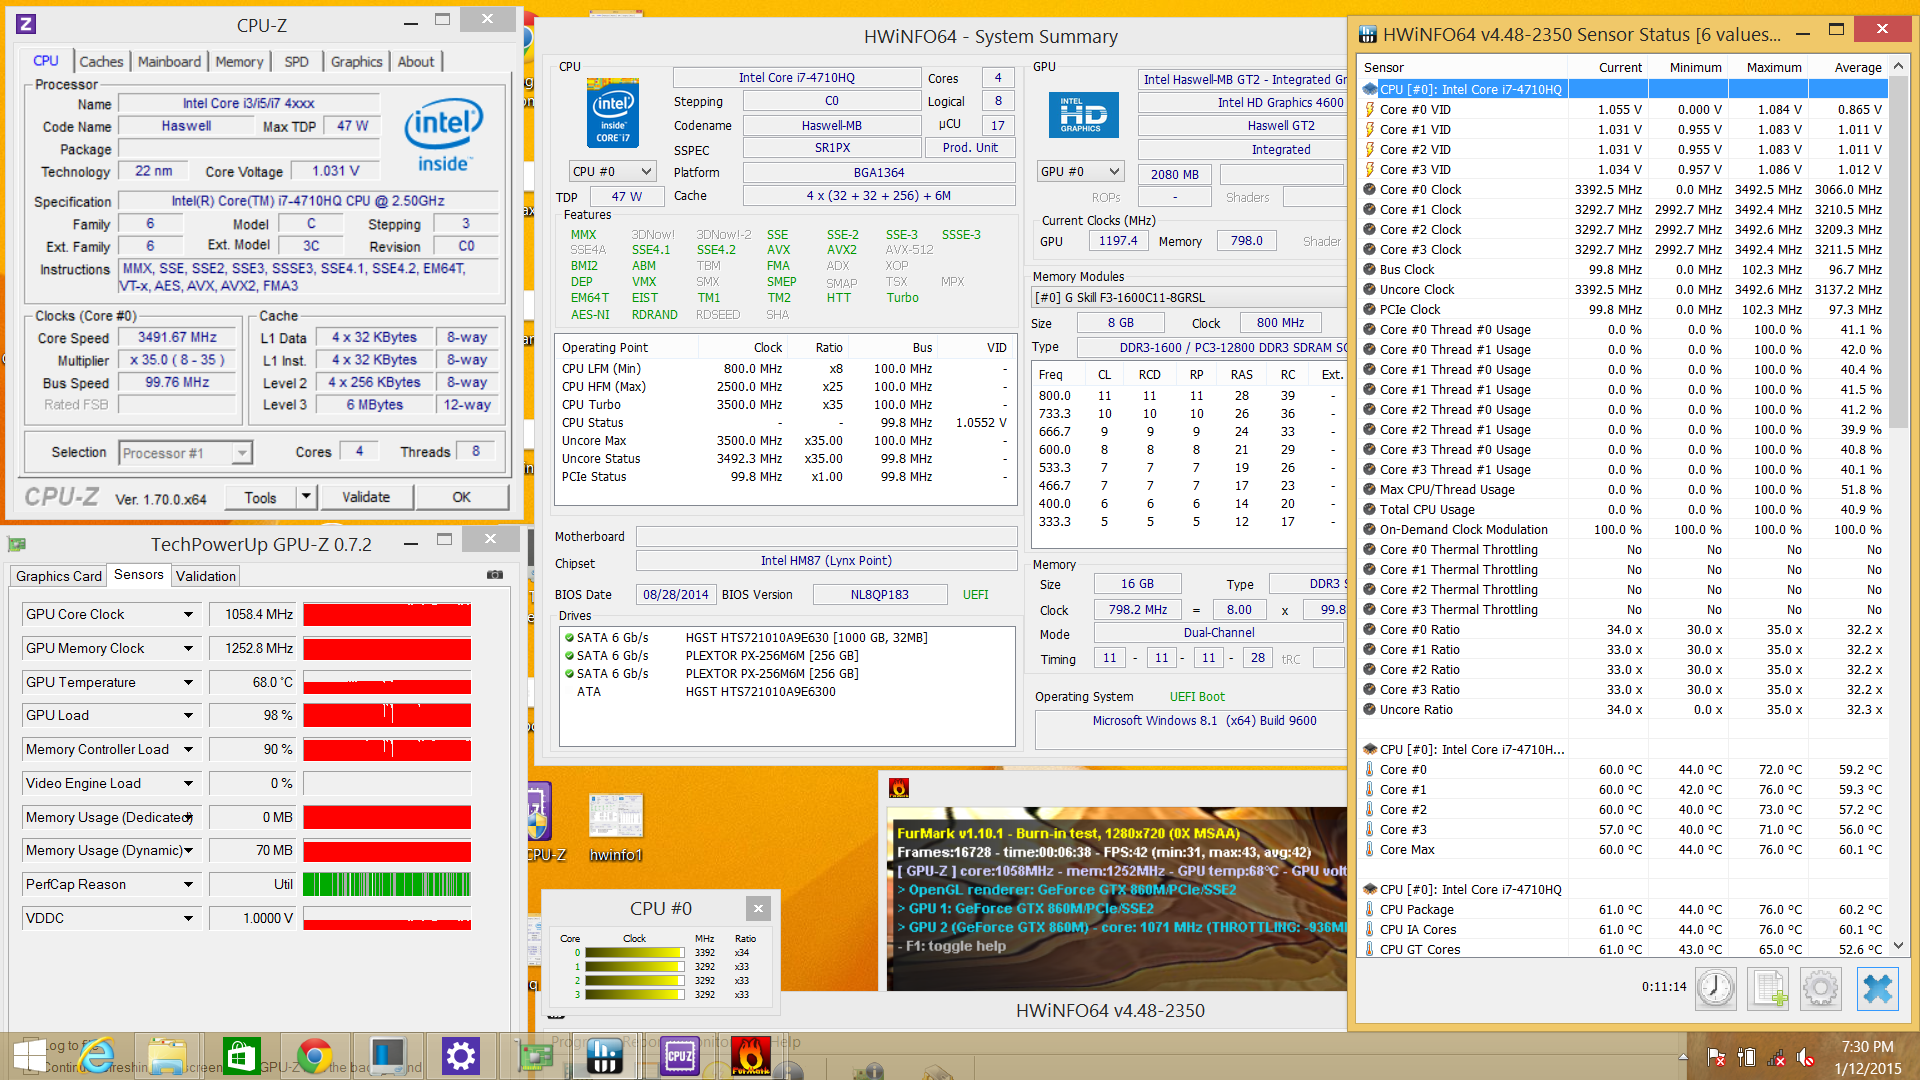Select the CPU Package temperature row
Viewport: 1920px width, 1080px height.
pyautogui.click(x=1623, y=909)
